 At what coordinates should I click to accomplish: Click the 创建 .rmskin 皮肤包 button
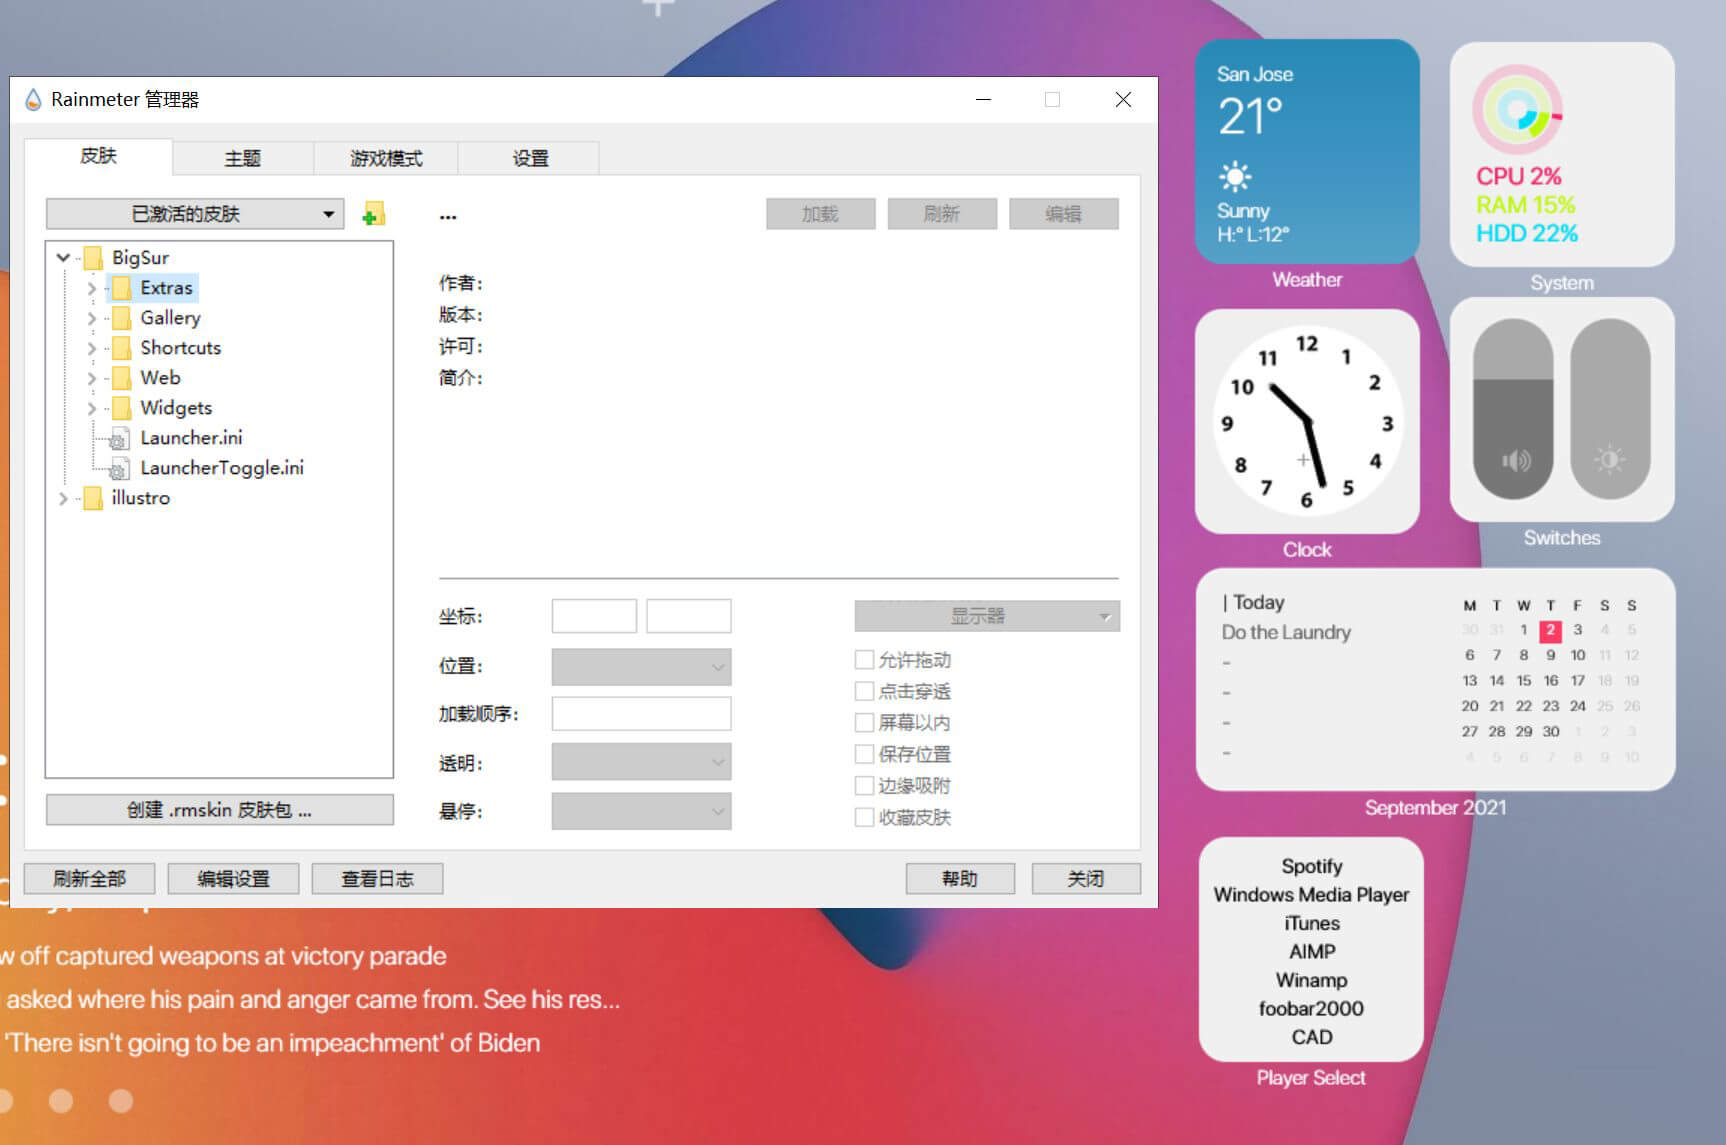pos(219,810)
